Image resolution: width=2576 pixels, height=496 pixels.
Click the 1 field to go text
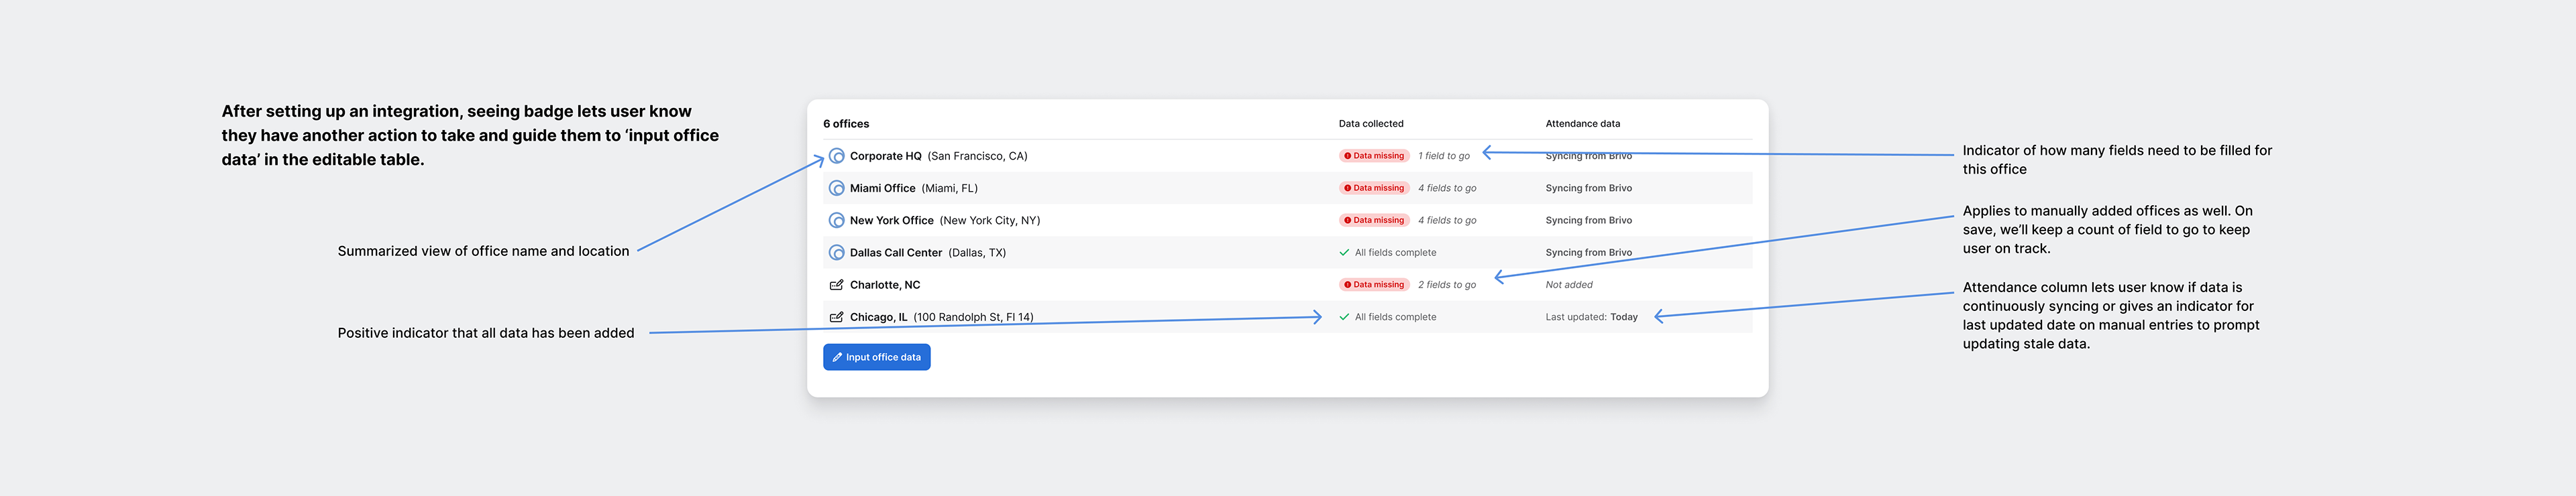(x=1444, y=156)
